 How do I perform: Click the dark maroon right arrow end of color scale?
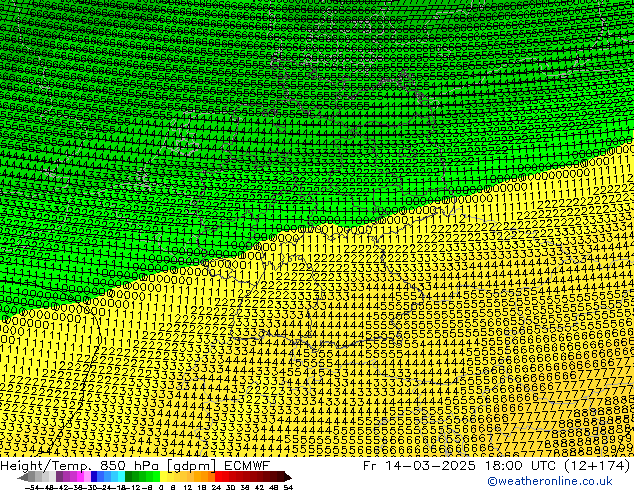[288, 477]
